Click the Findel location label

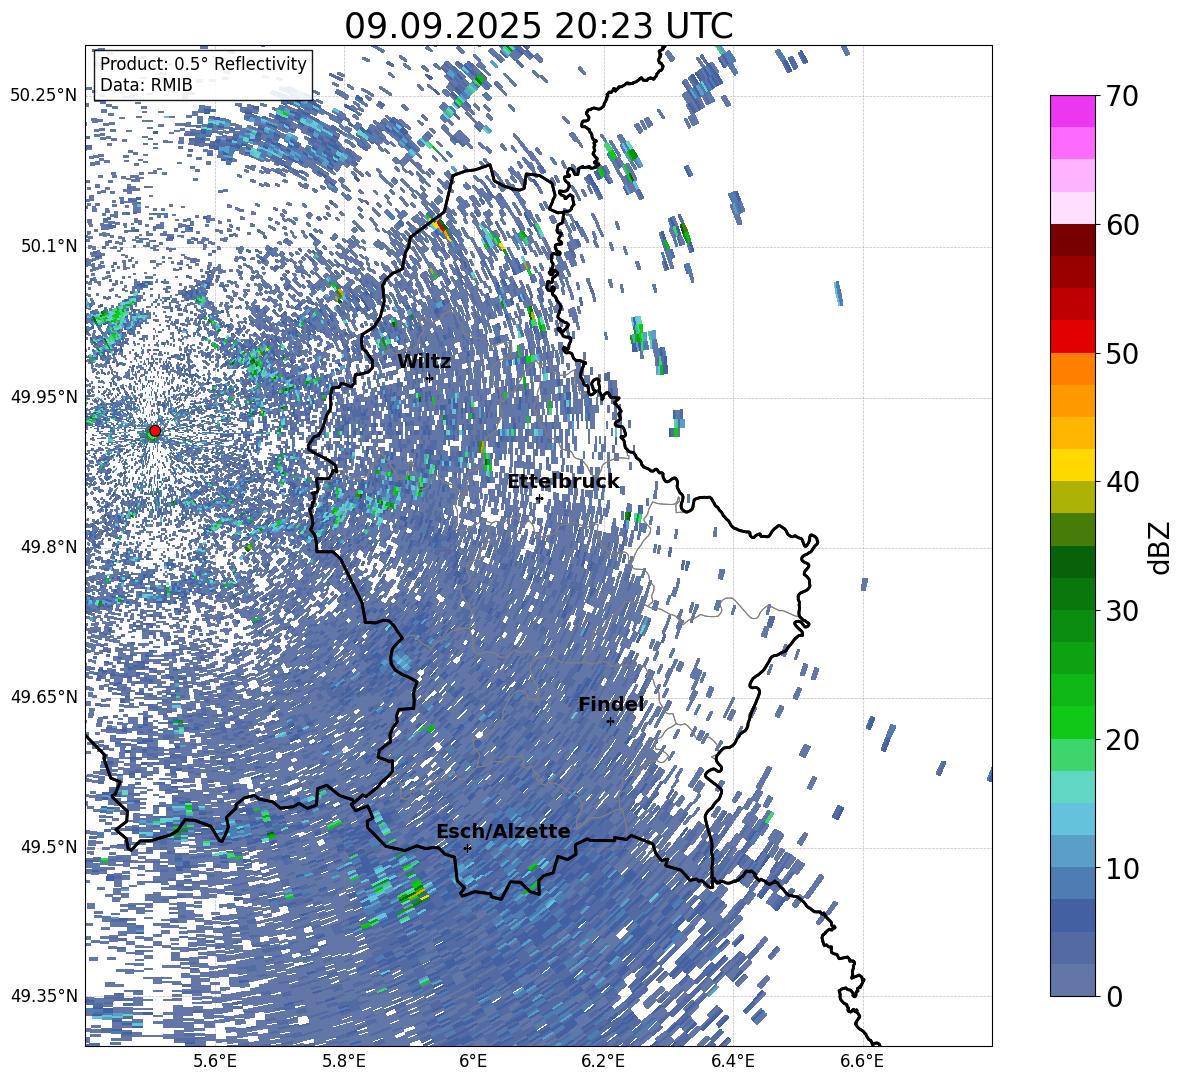(611, 704)
